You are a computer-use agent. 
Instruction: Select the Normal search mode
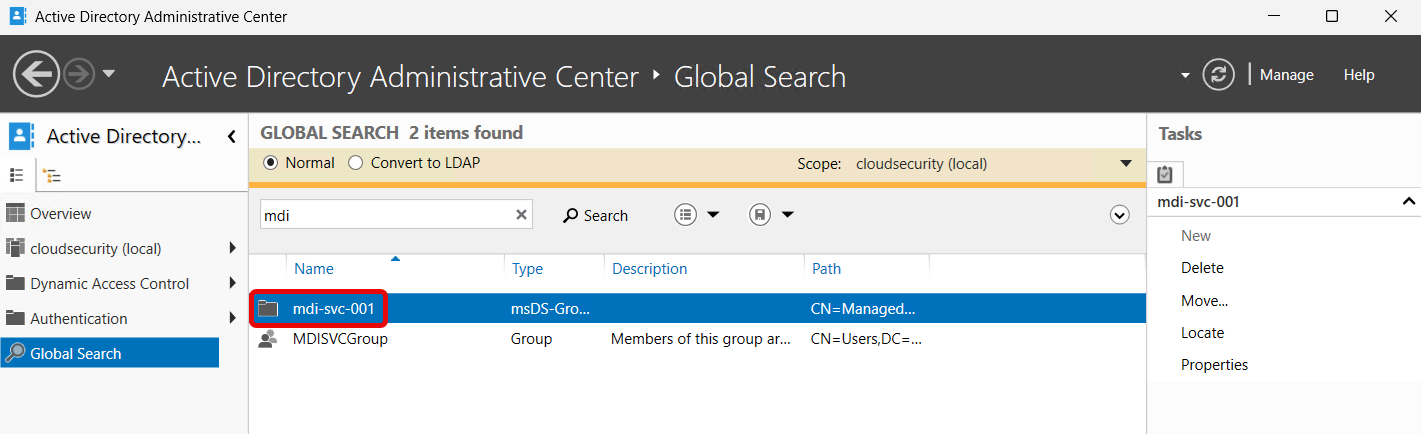[270, 163]
